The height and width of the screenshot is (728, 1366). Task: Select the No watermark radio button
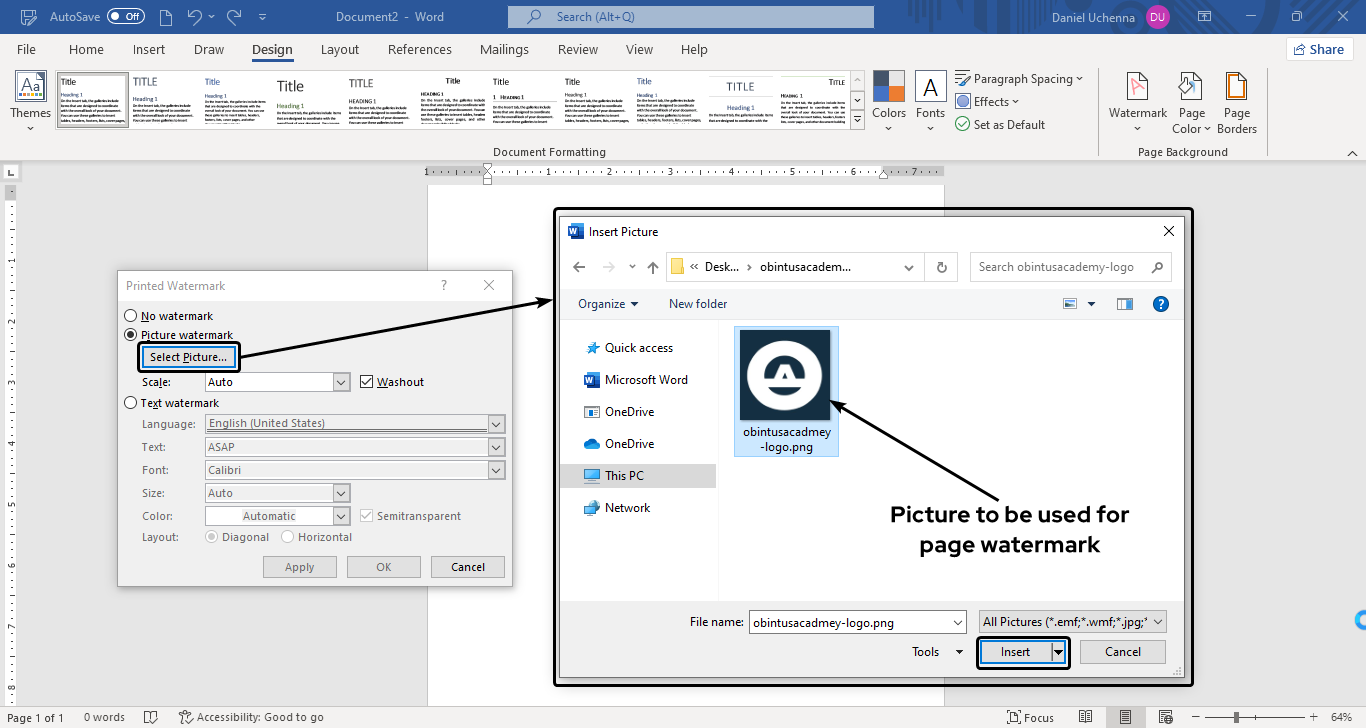tap(130, 315)
